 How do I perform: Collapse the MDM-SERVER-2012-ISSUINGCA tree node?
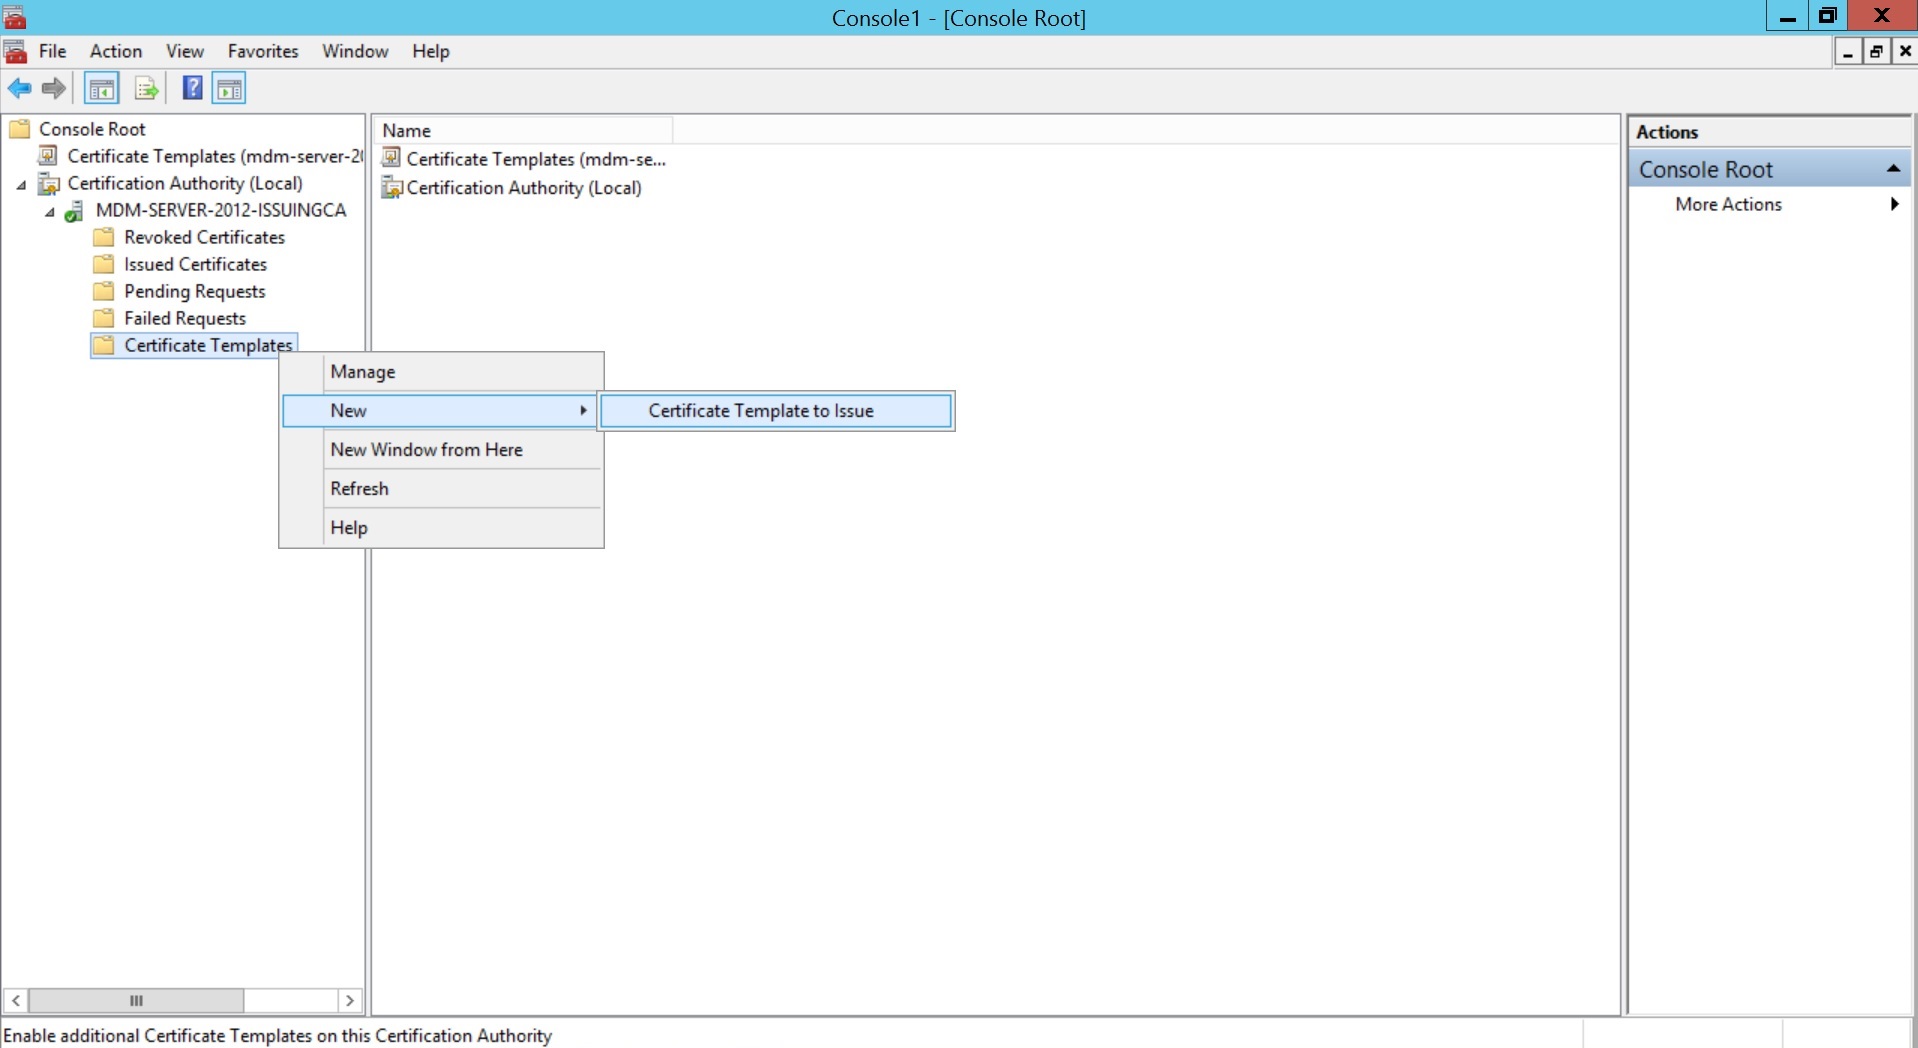coord(48,212)
